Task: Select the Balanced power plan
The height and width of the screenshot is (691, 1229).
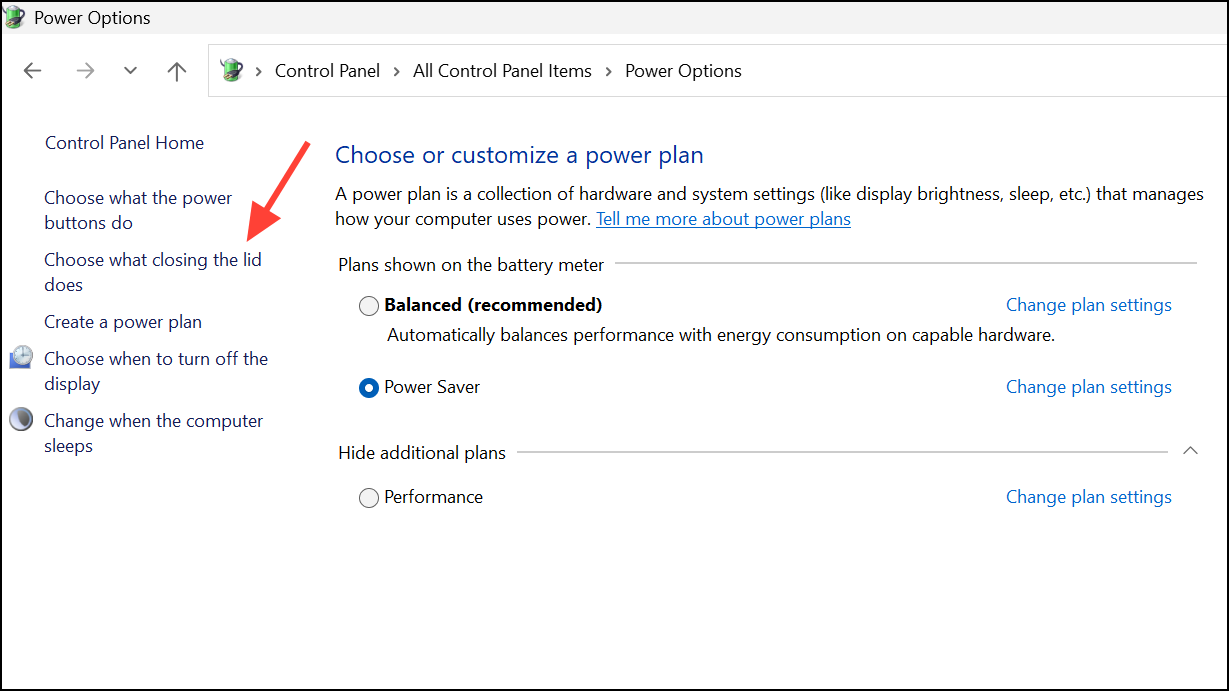Action: point(368,305)
